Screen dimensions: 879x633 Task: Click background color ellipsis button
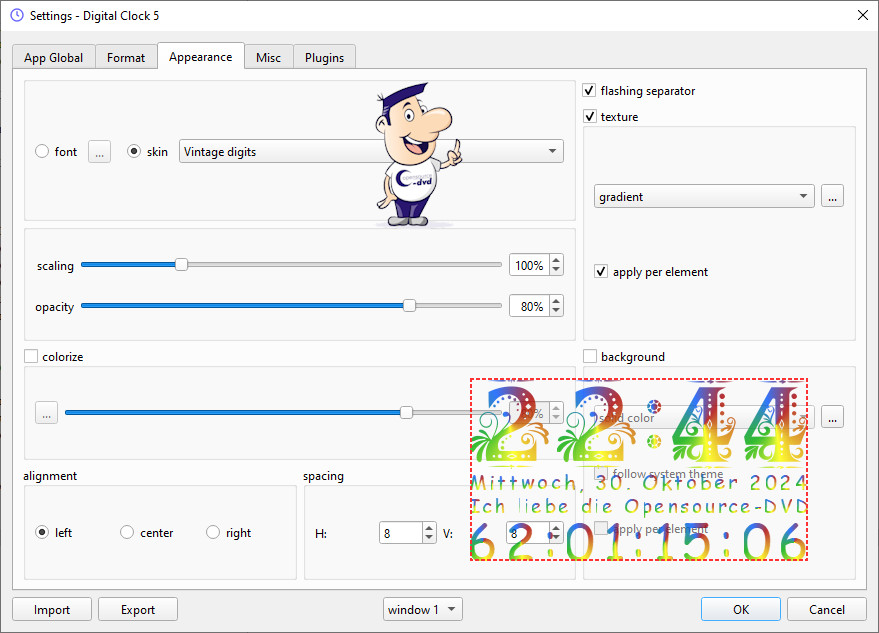pyautogui.click(x=832, y=417)
